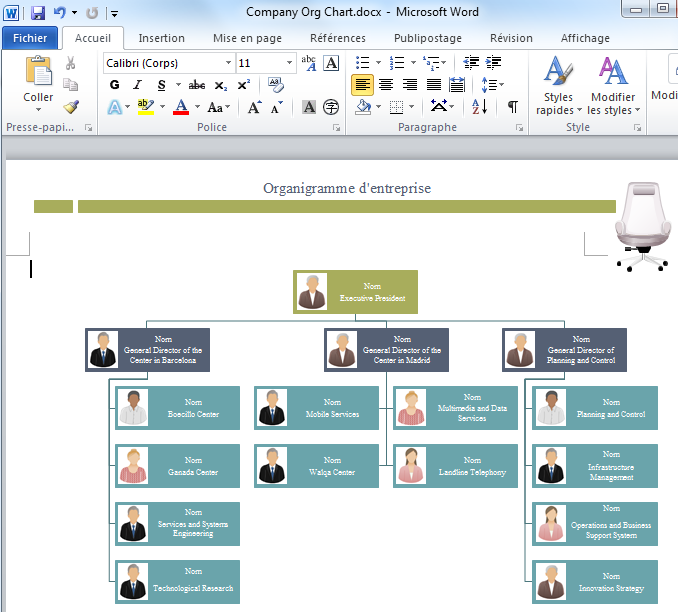
Task: Click the Shading paint bucket icon
Action: pyautogui.click(x=363, y=107)
